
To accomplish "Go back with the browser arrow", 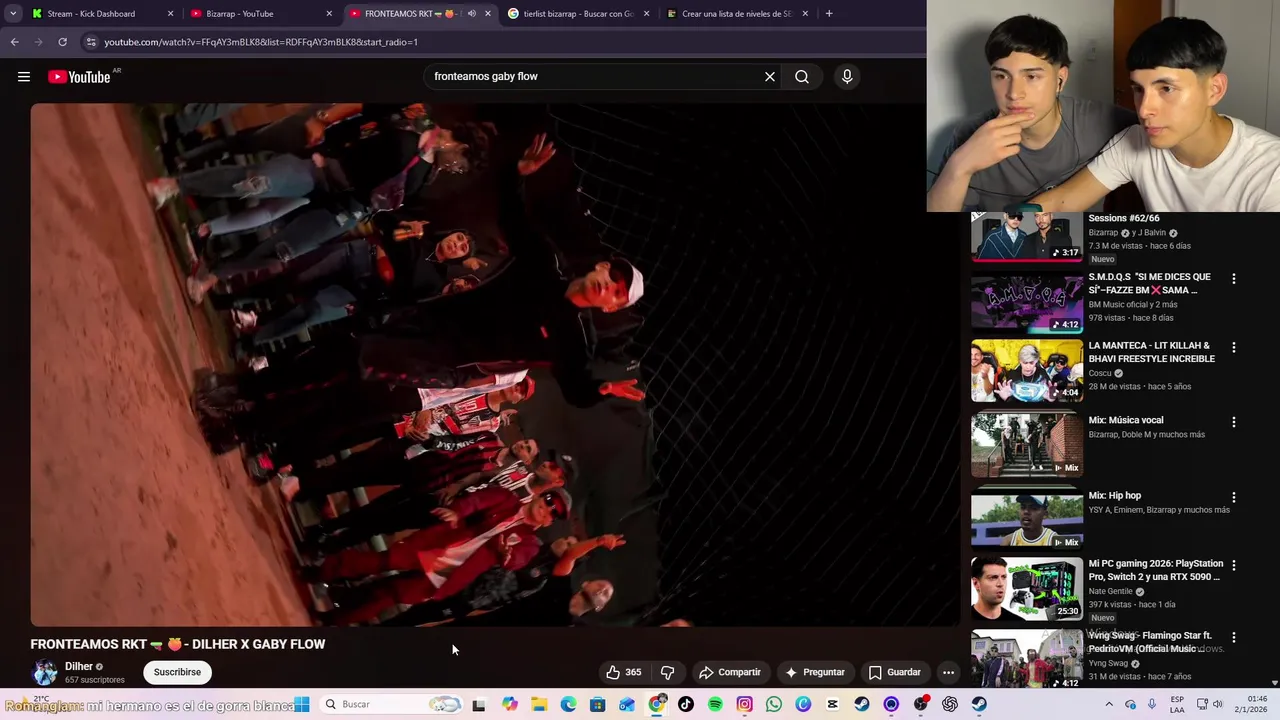I will [x=14, y=42].
